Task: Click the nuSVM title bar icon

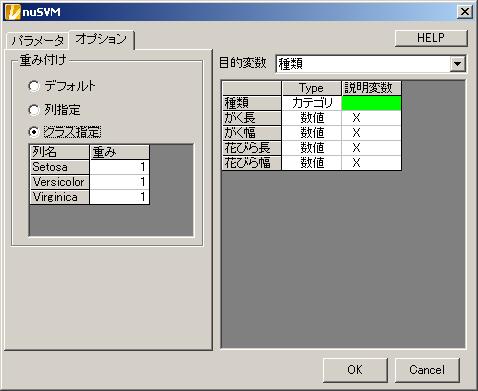Action: click(12, 12)
